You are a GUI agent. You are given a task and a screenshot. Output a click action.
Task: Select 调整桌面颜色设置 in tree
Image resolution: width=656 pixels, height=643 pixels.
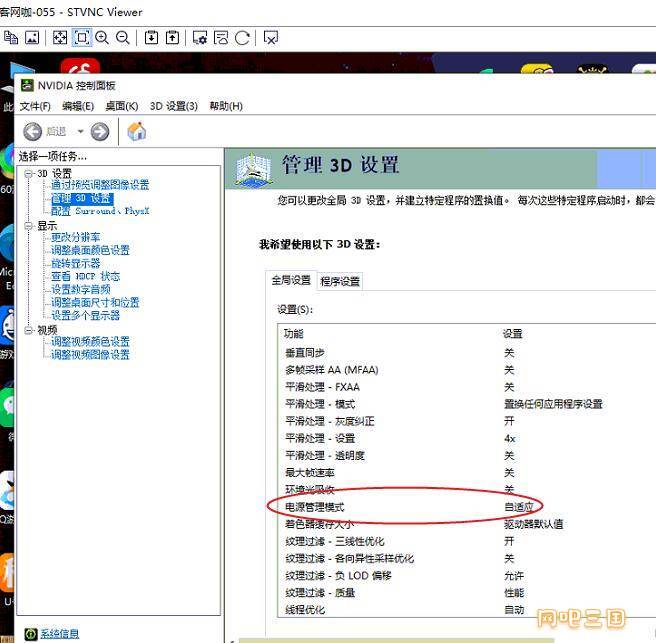click(x=90, y=250)
